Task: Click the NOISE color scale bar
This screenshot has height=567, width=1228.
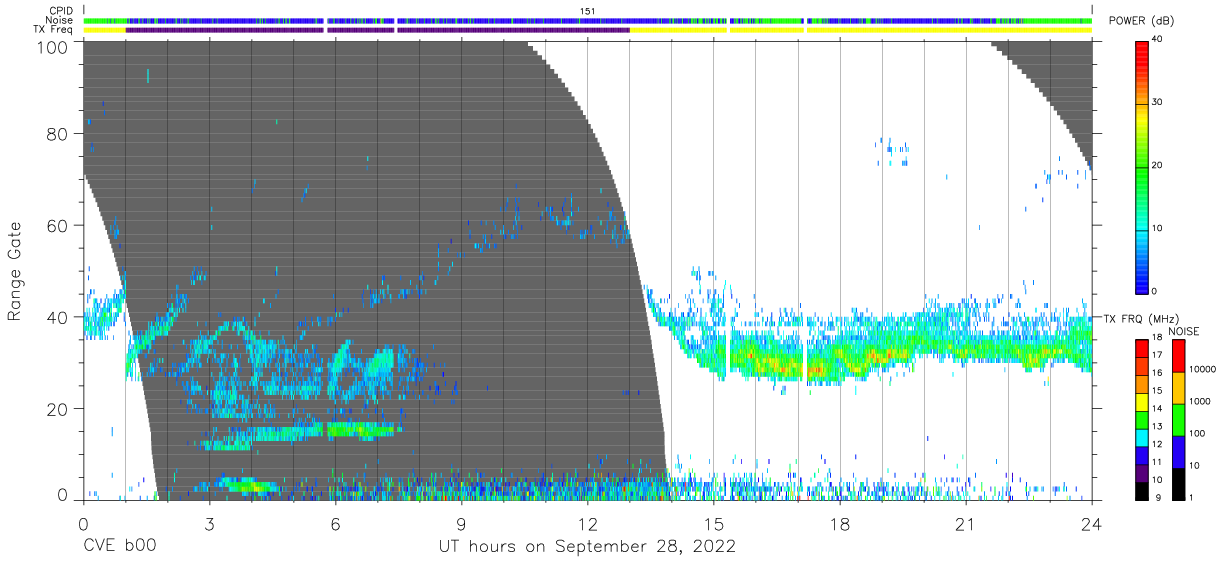Action: tap(1178, 419)
